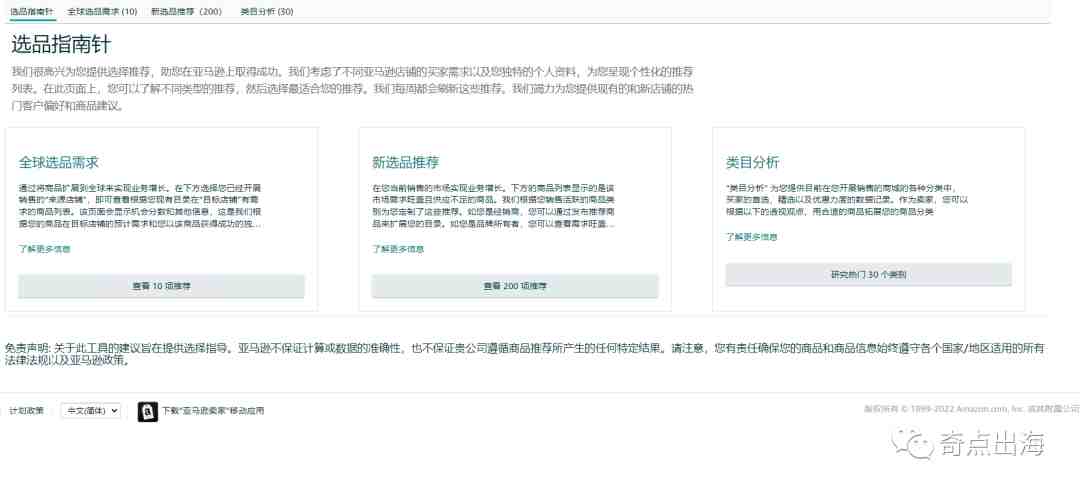Click 了解更多信息 under 全球选品需求
Image resolution: width=1080 pixels, height=491 pixels.
click(44, 249)
